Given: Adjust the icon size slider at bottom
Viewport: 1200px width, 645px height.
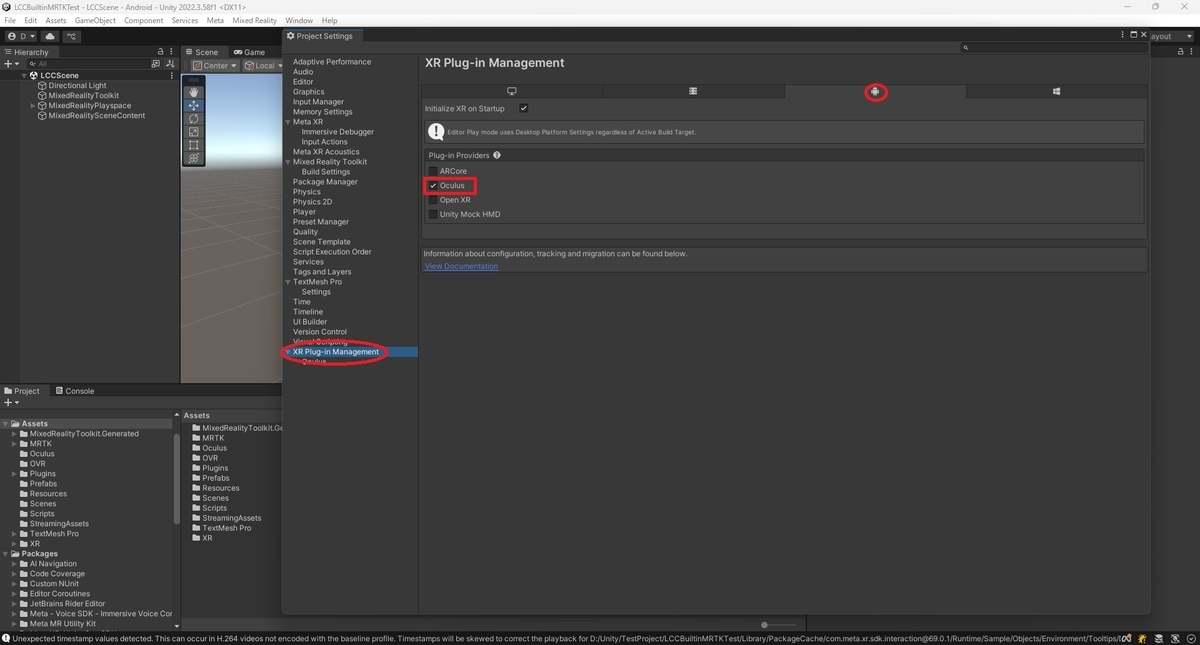Looking at the screenshot, I should click(764, 625).
